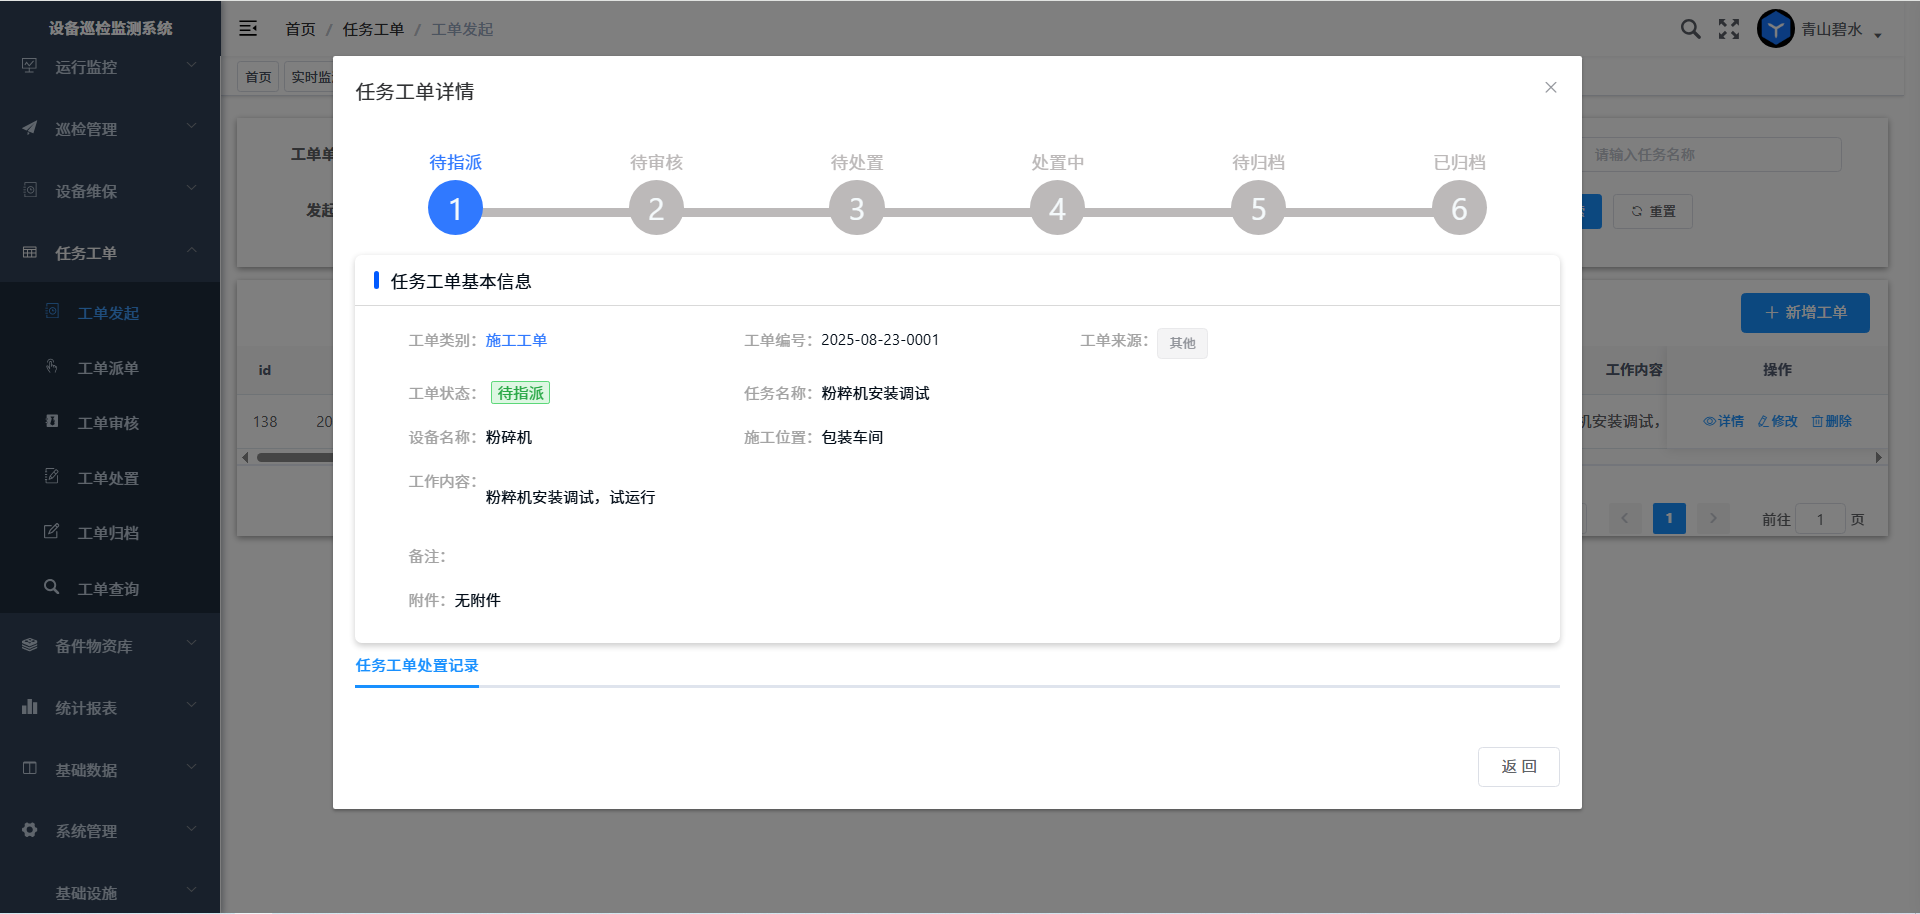The height and width of the screenshot is (914, 1920).
Task: Click the sidebar collapse hamburger icon
Action: tap(248, 29)
